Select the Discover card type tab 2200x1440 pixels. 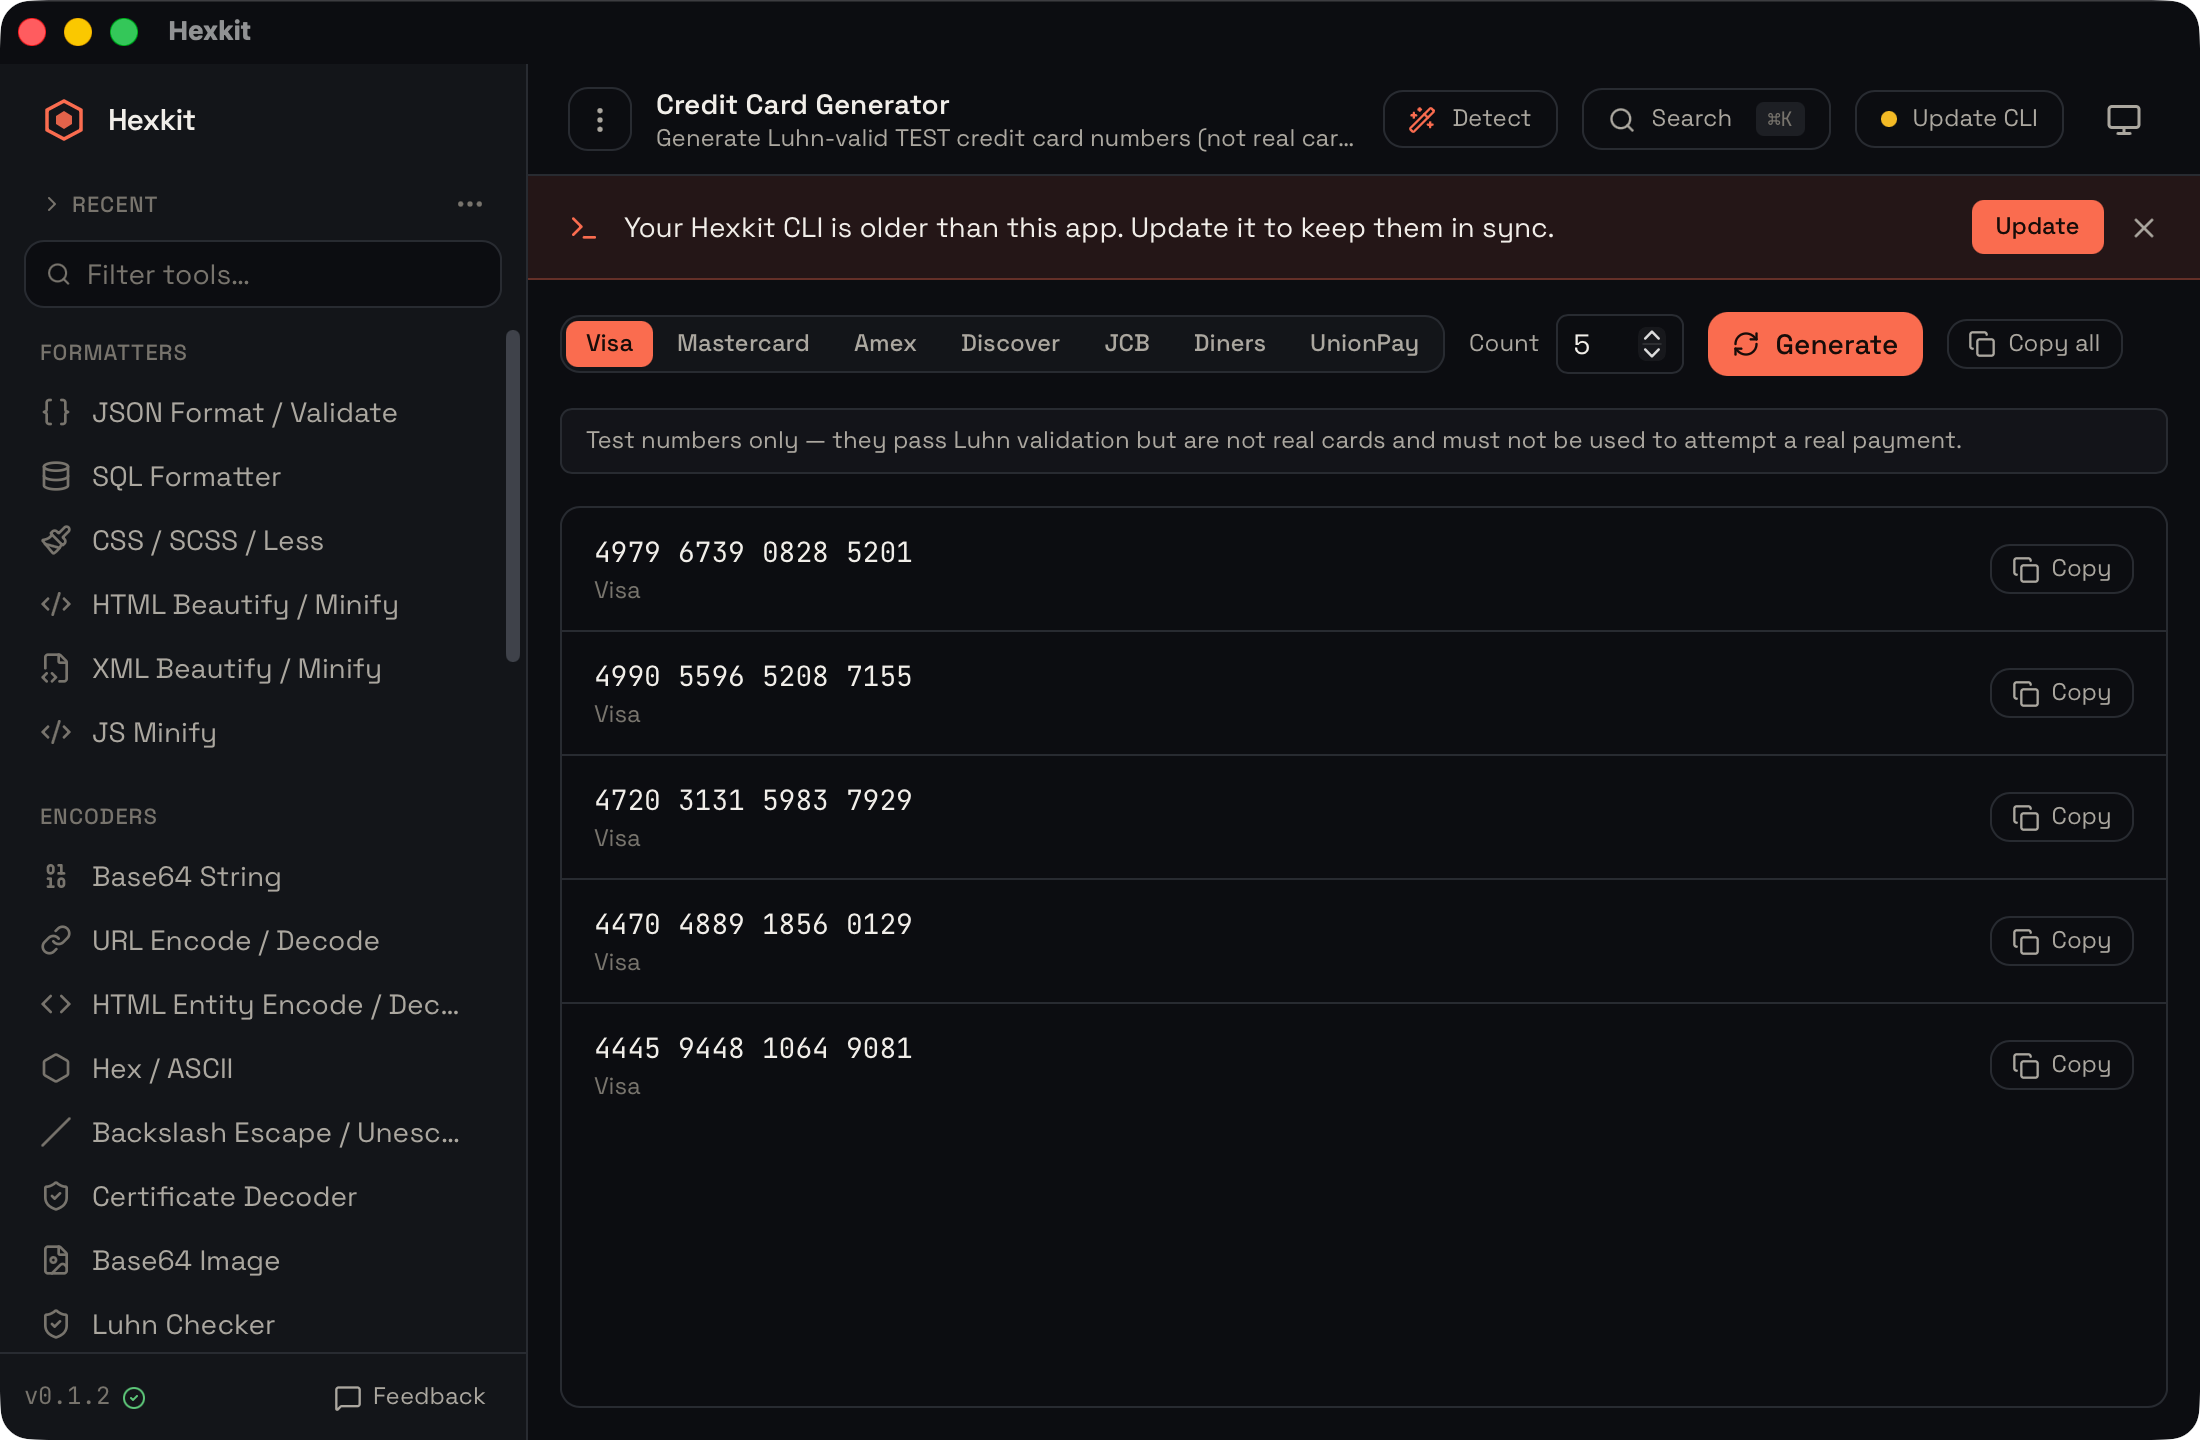1010,344
